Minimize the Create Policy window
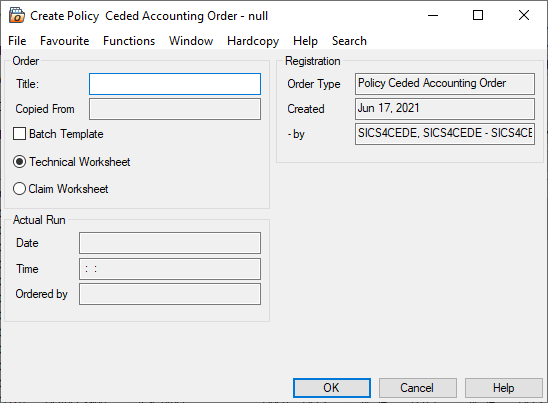 [433, 15]
